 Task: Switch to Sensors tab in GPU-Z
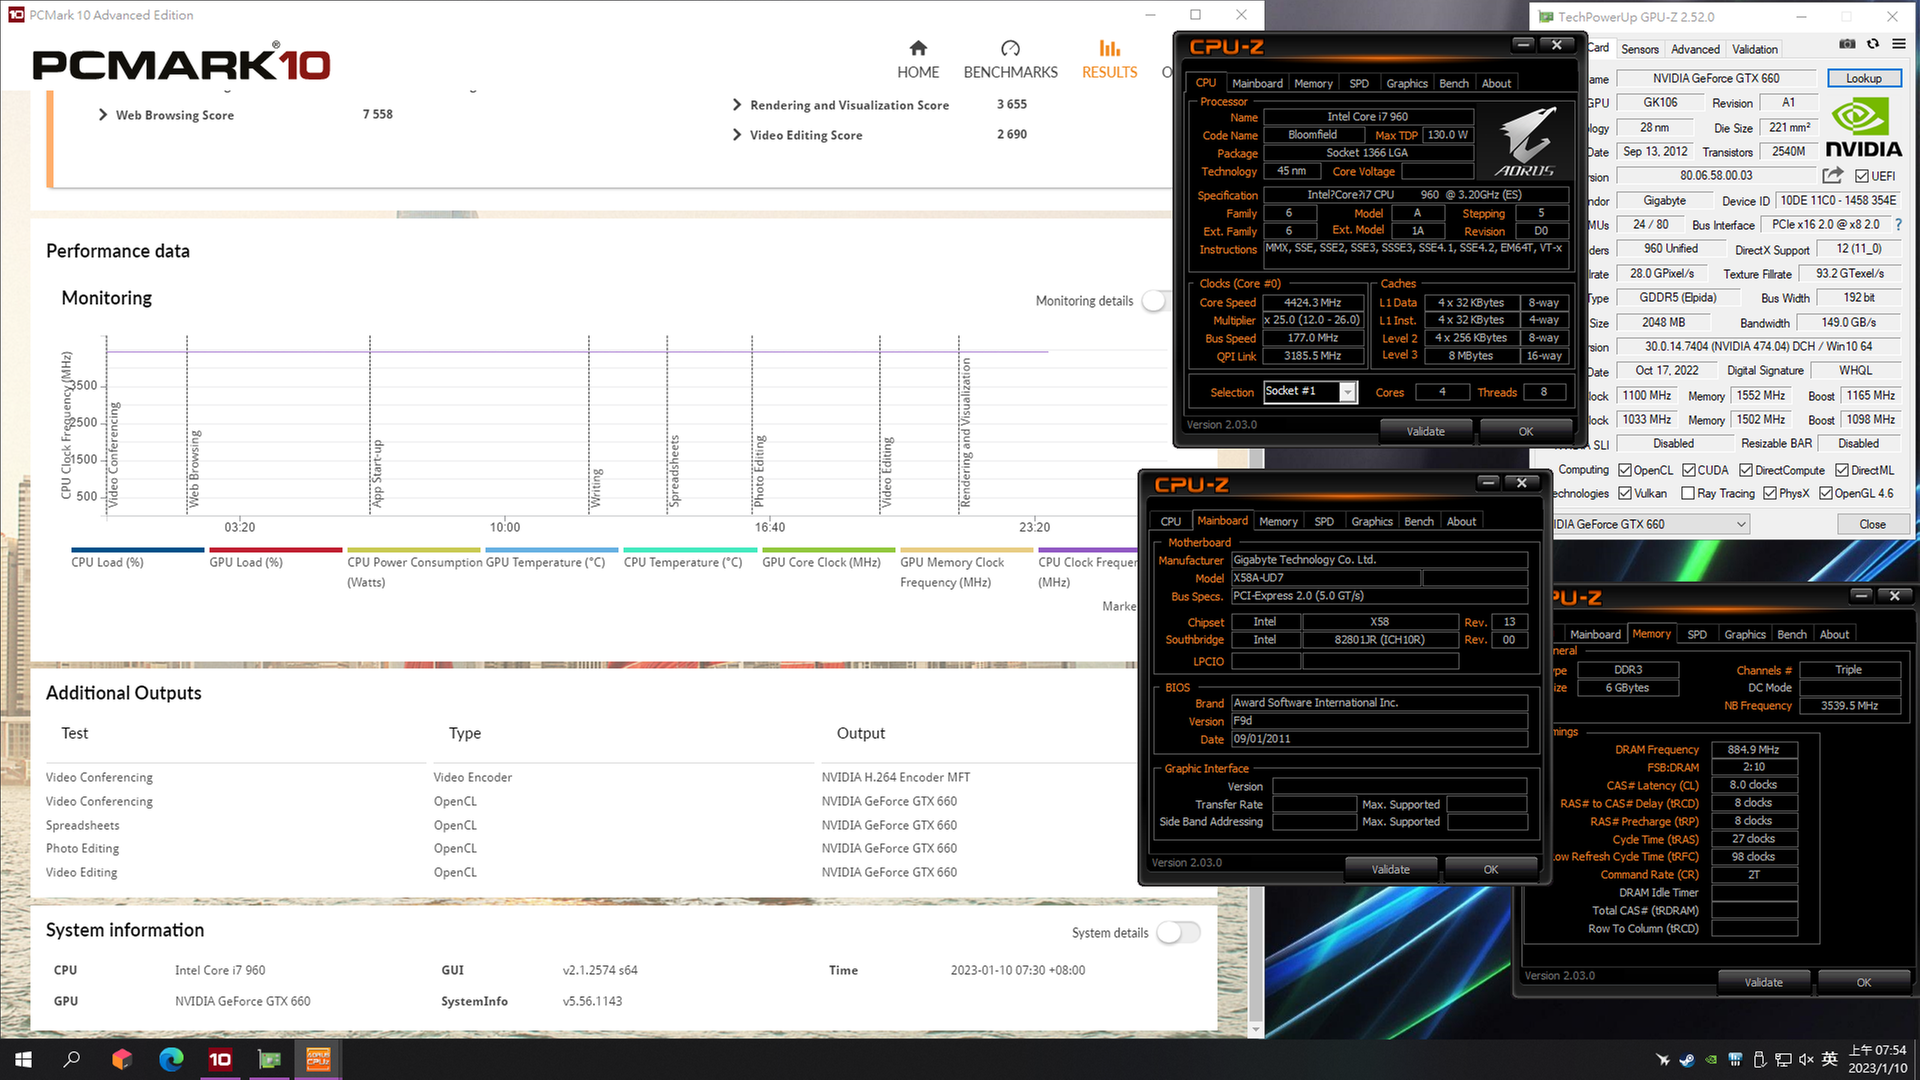[x=1640, y=49]
